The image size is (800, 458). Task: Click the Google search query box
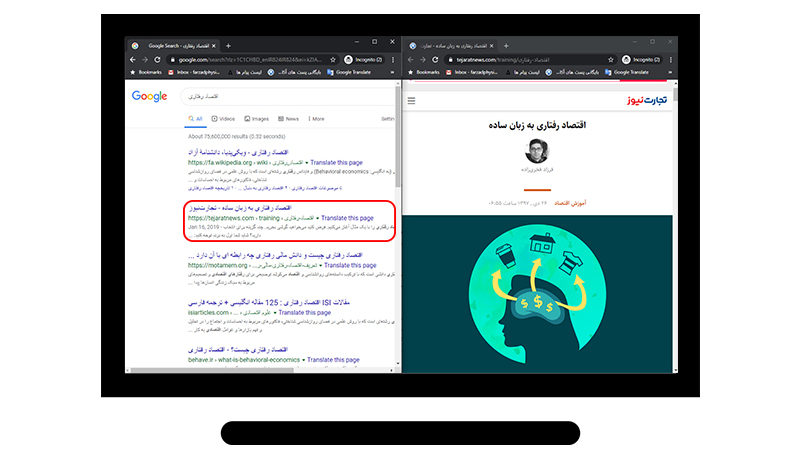coord(288,96)
